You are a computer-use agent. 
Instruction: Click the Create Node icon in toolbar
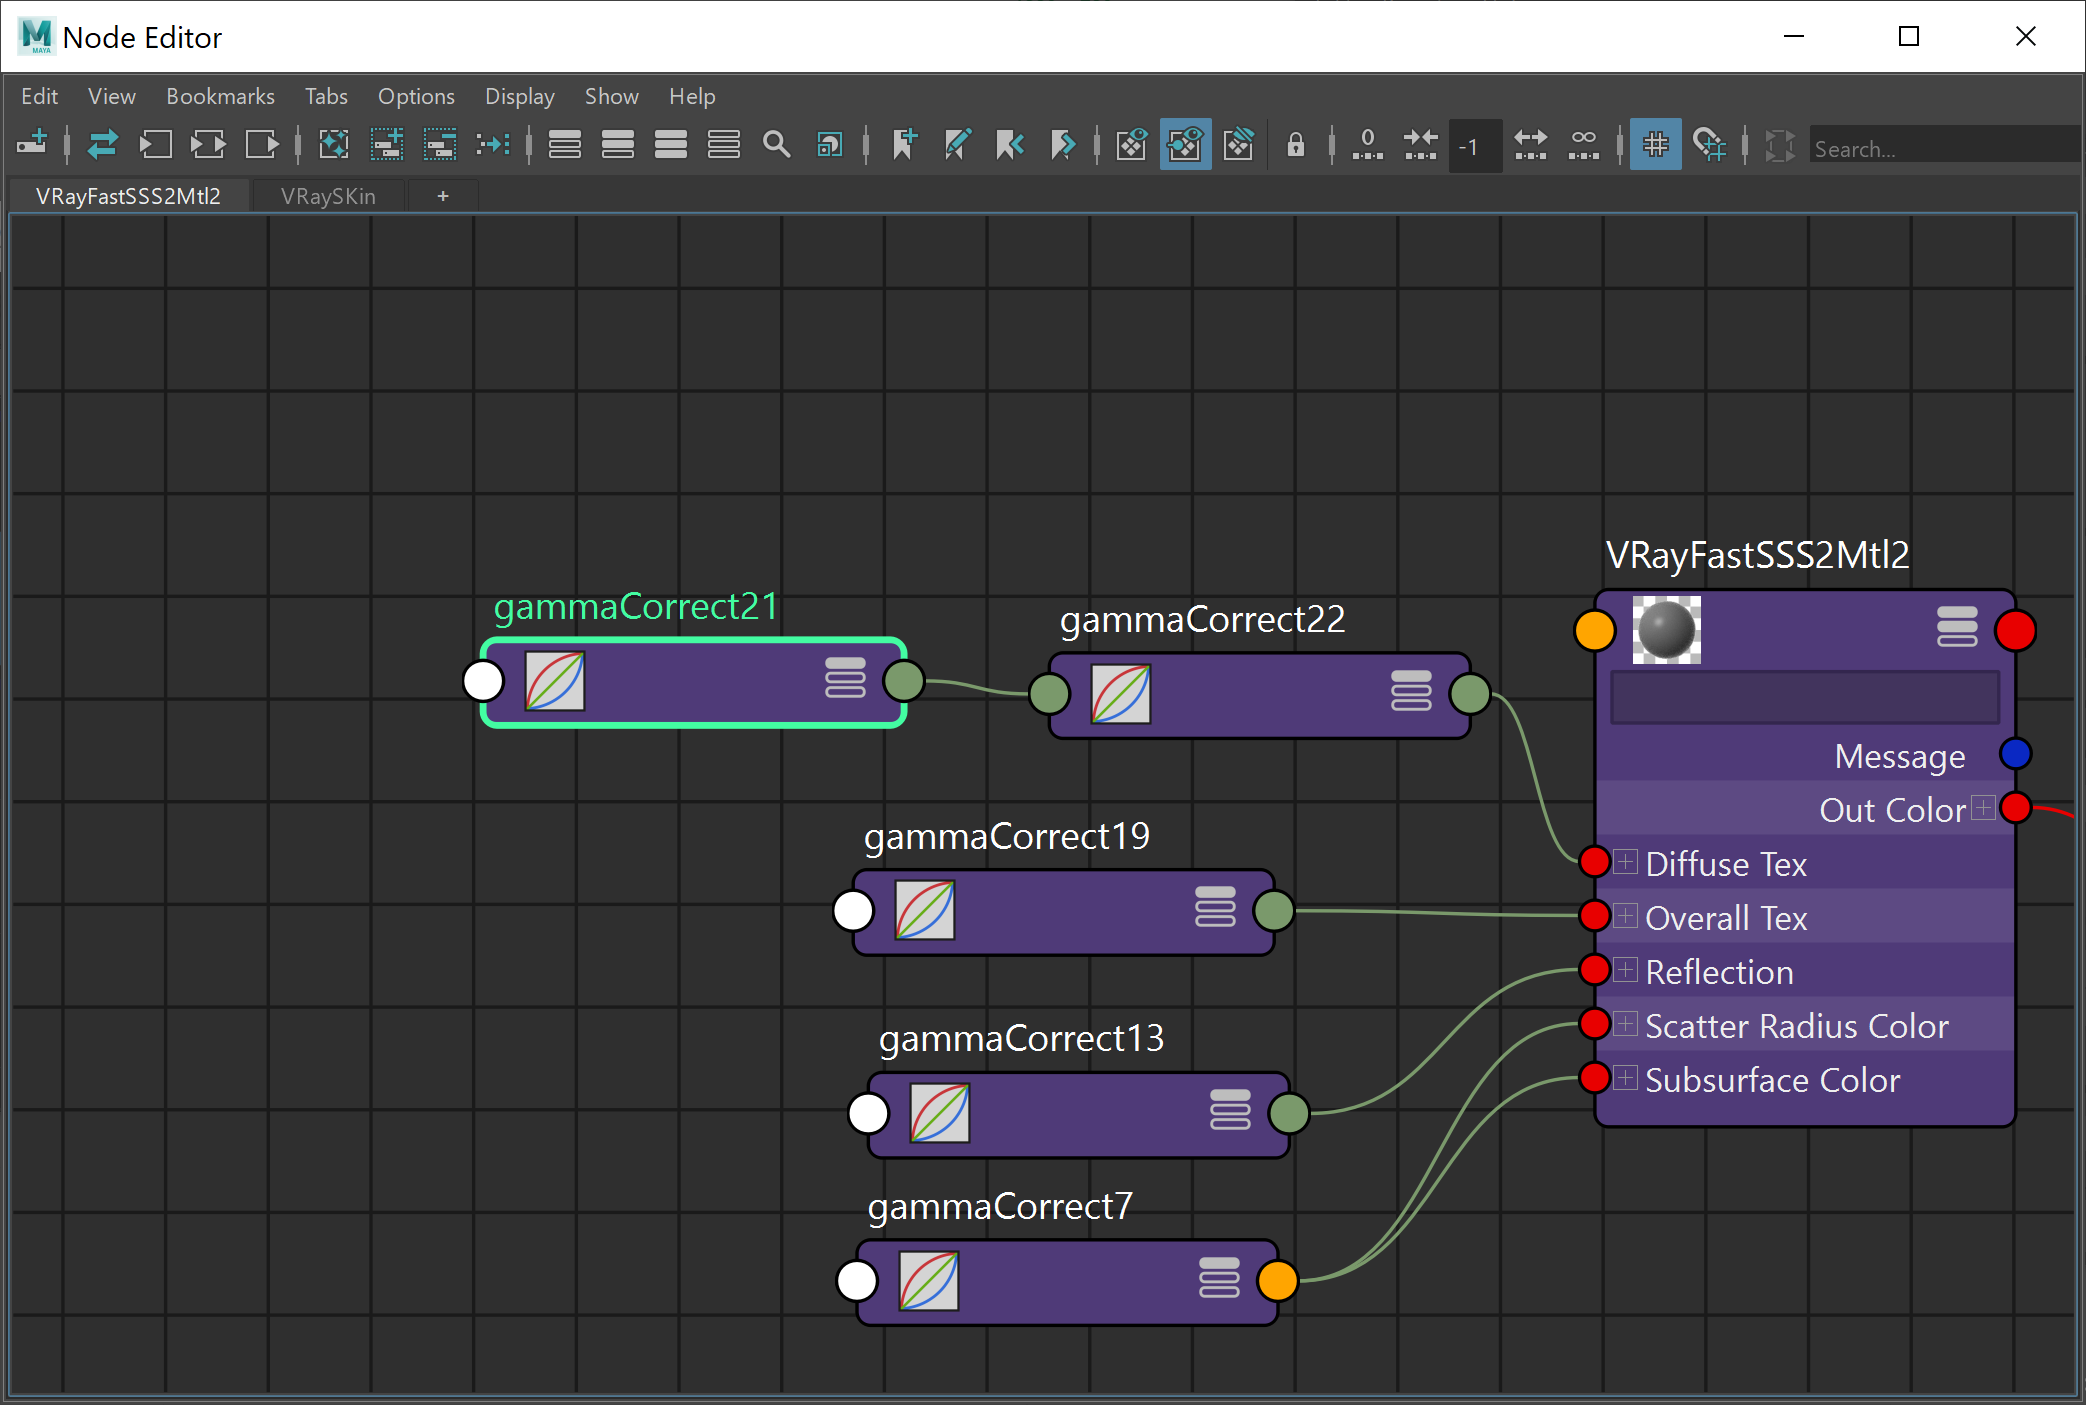32,145
